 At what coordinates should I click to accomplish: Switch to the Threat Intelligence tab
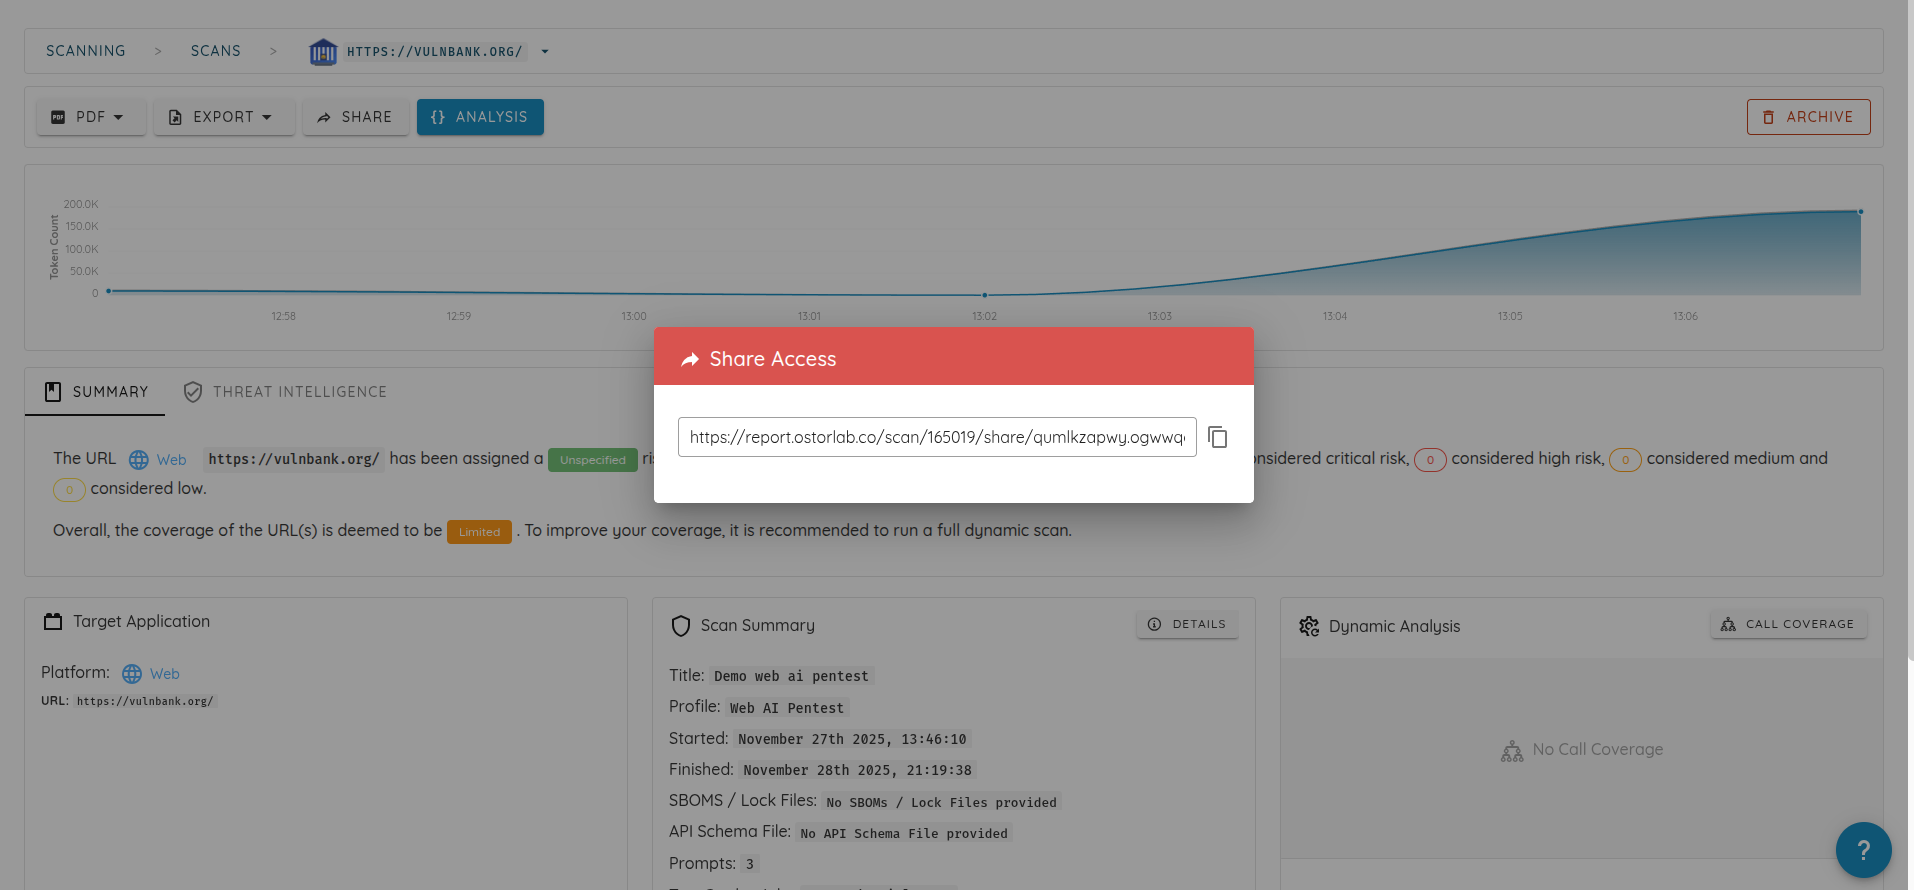(x=285, y=392)
